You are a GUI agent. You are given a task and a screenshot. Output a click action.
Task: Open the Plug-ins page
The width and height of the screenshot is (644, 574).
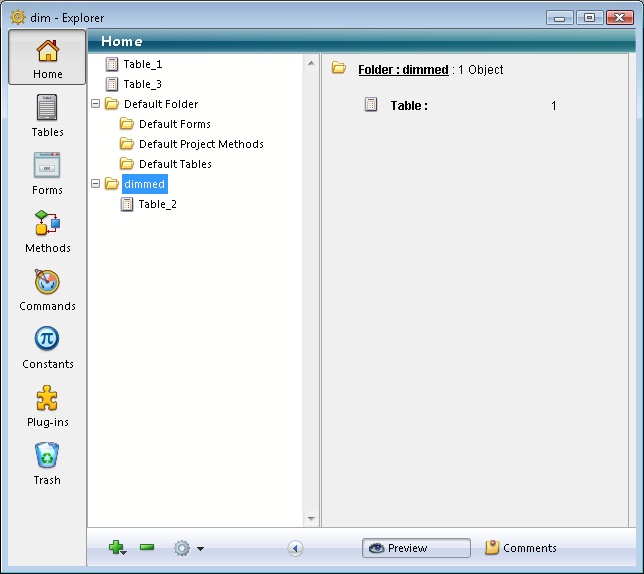[47, 406]
